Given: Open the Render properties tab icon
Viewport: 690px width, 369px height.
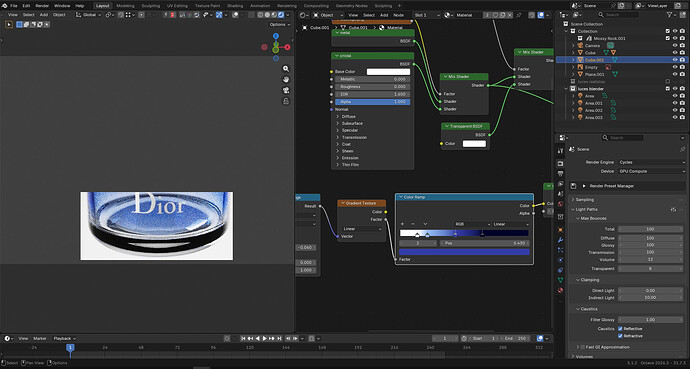Looking at the screenshot, I should tap(560, 164).
